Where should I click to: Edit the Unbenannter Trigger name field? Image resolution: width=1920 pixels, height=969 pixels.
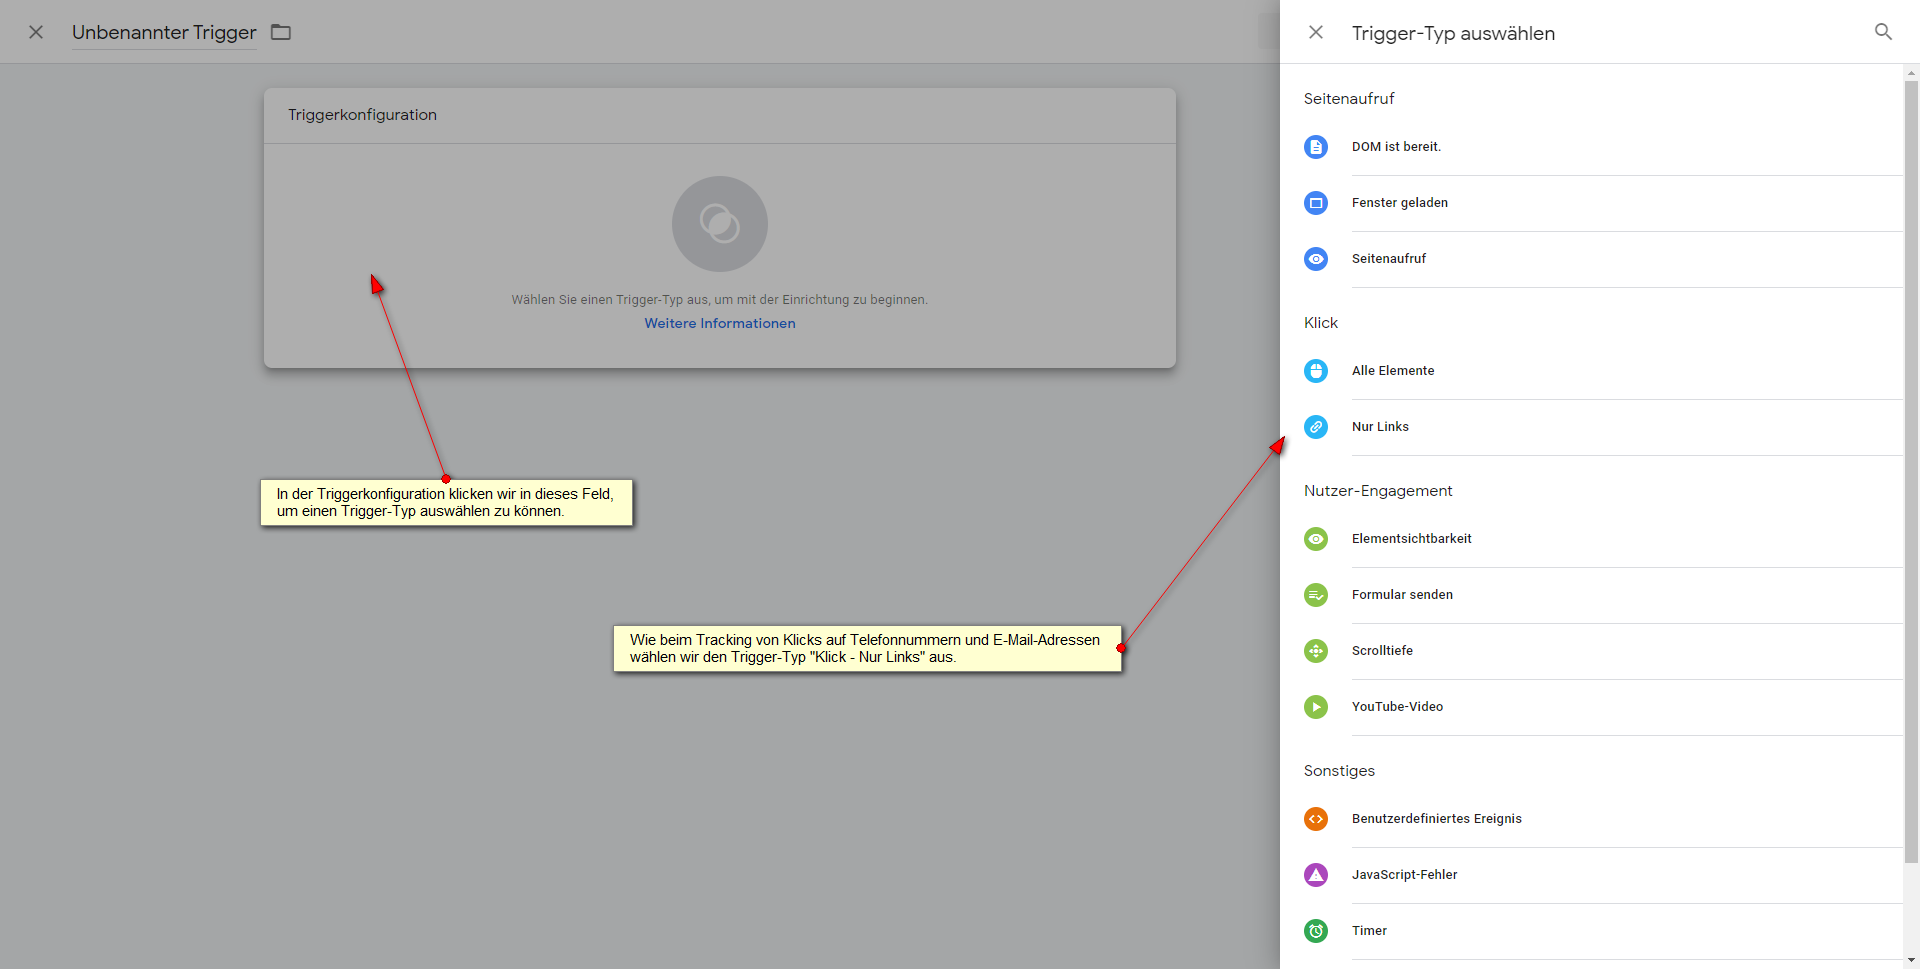(164, 32)
